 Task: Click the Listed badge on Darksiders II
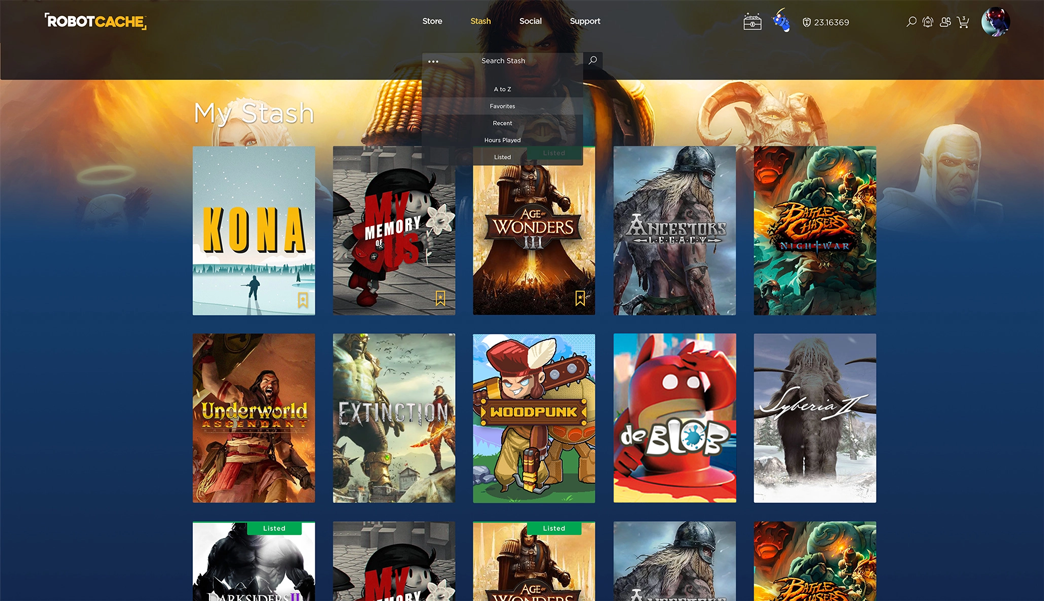(274, 528)
